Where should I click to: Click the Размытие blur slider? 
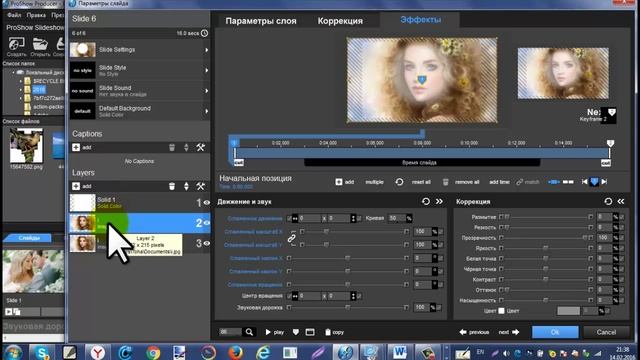coord(546,217)
